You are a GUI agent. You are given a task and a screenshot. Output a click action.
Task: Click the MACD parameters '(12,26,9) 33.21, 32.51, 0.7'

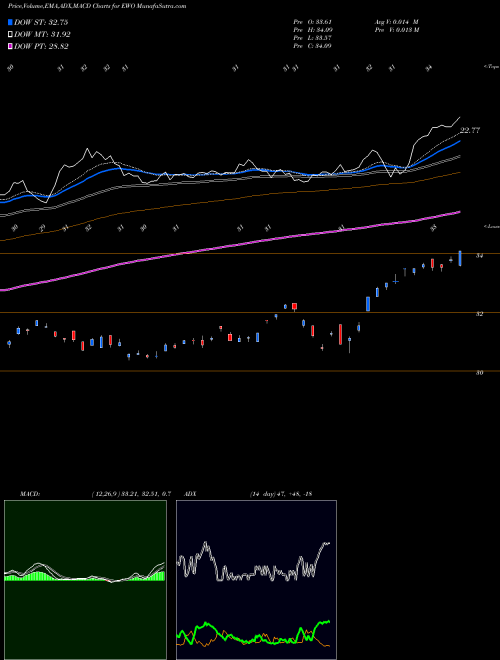coord(131,494)
